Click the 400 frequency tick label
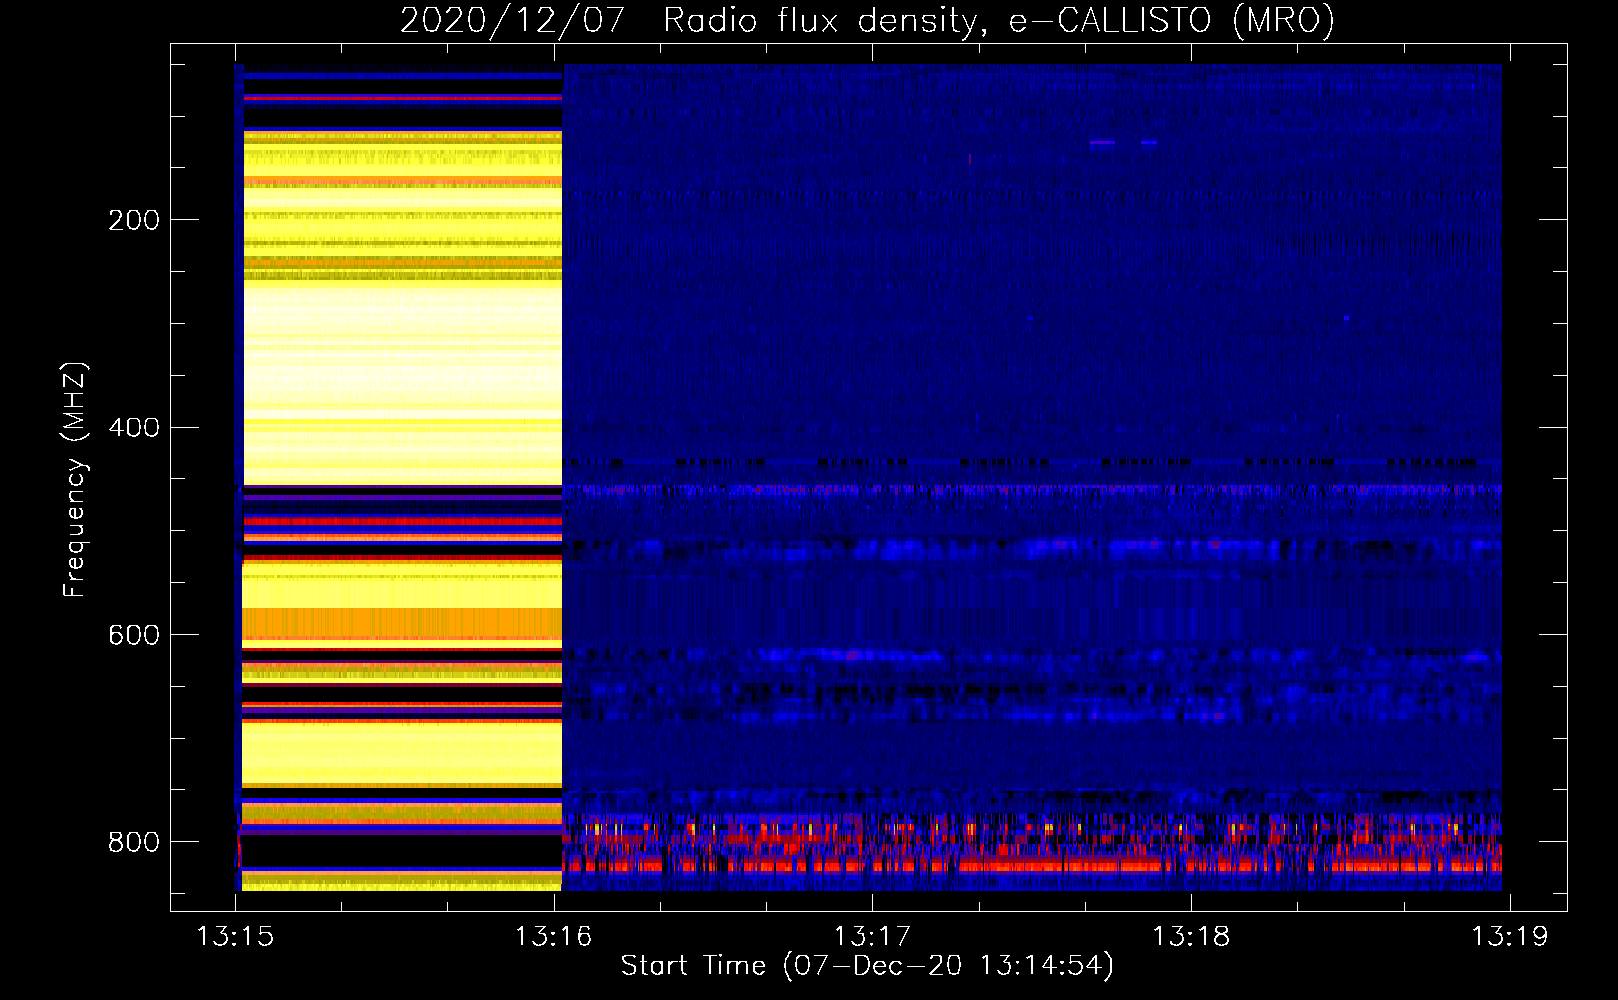1618x1000 pixels. [133, 428]
